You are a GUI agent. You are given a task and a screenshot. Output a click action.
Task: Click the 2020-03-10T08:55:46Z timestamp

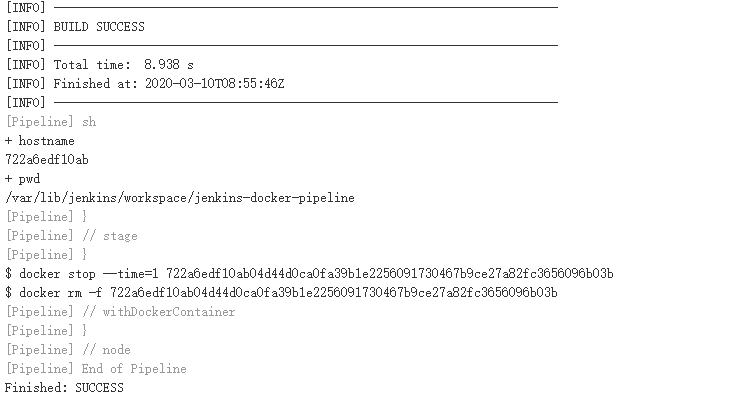pyautogui.click(x=215, y=83)
